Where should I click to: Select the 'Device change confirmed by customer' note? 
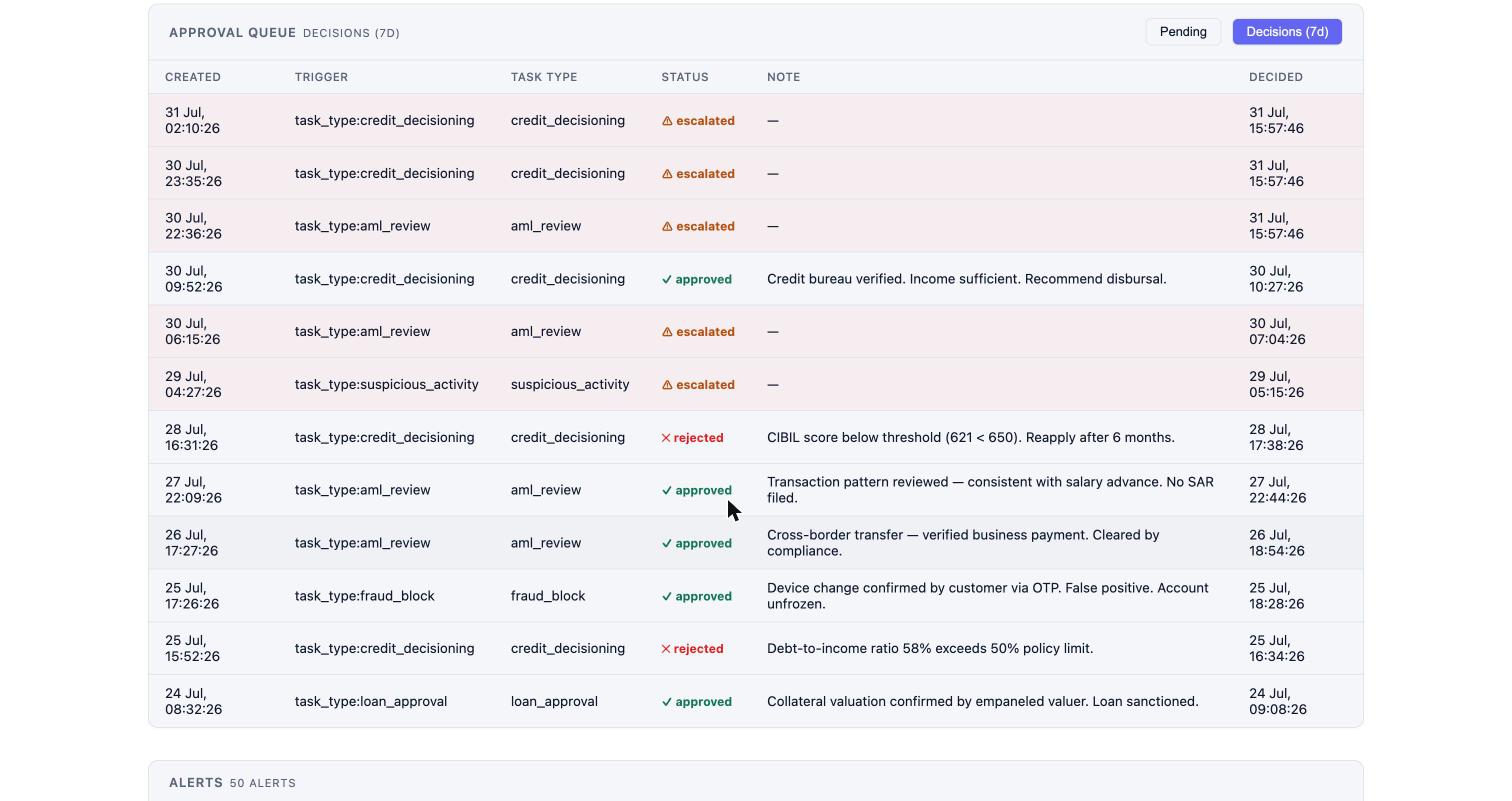pyautogui.click(x=988, y=596)
